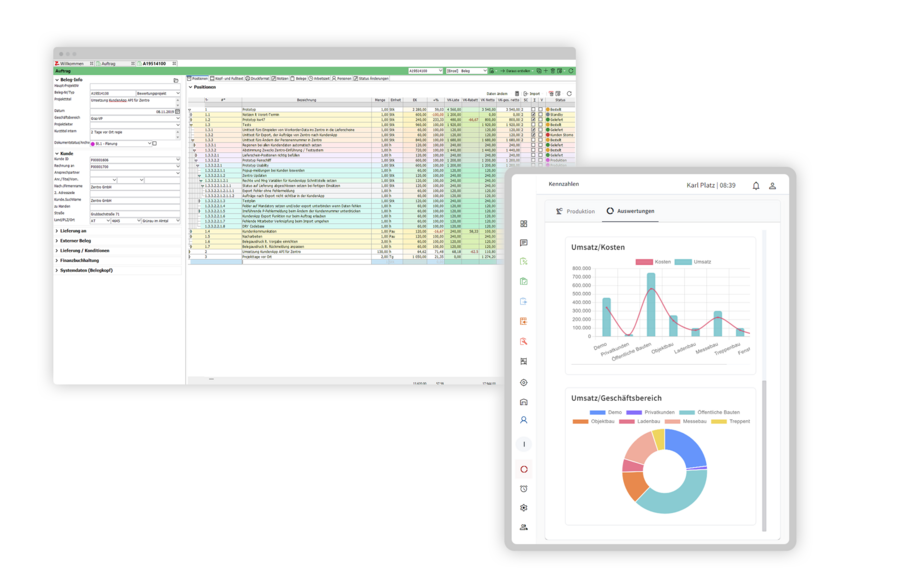Click the Import button above positions table
Viewport: 904px width, 588px height.
tap(532, 93)
